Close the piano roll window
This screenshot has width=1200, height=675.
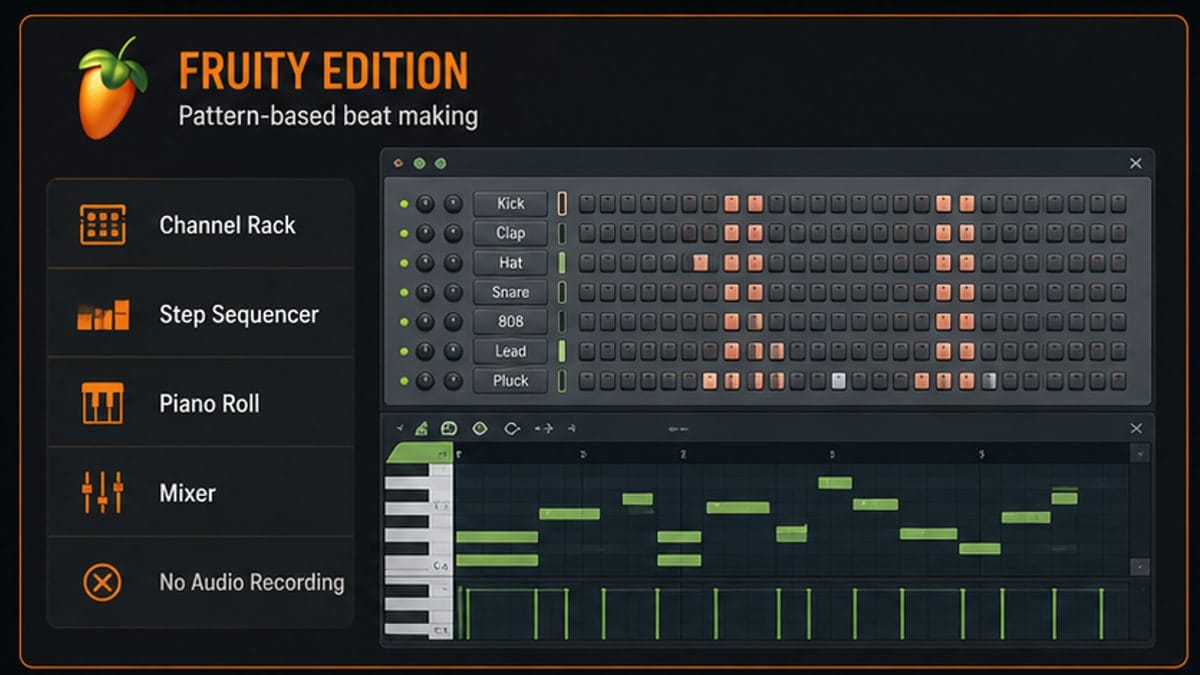point(1136,428)
